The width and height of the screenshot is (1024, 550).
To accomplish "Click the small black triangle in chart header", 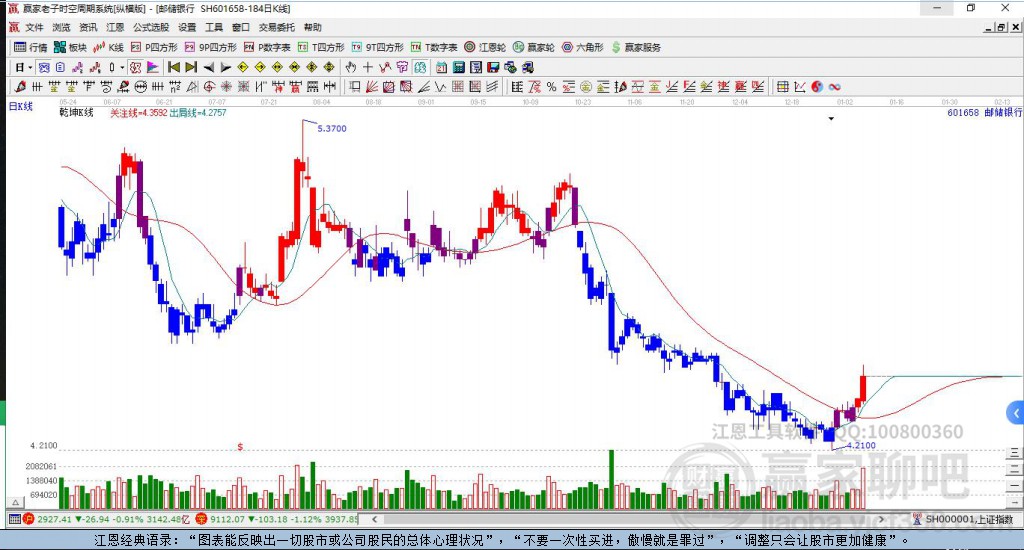I will tap(831, 119).
